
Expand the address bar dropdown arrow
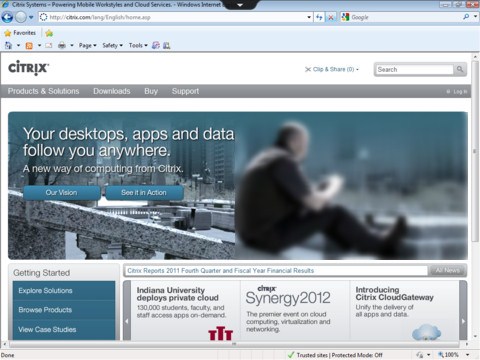coord(309,17)
